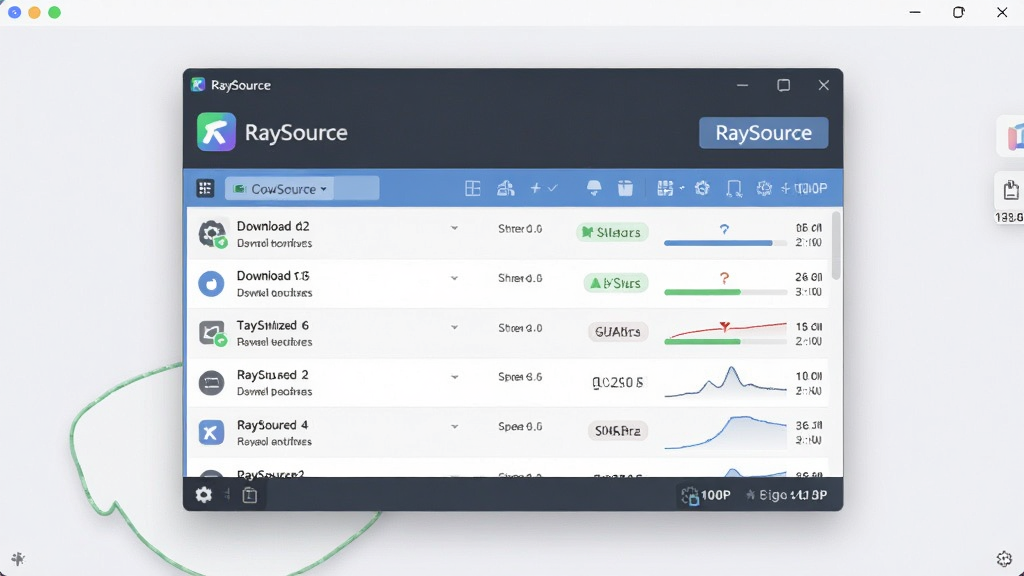Switch to table layout view in toolbar
The width and height of the screenshot is (1024, 576).
(x=472, y=189)
